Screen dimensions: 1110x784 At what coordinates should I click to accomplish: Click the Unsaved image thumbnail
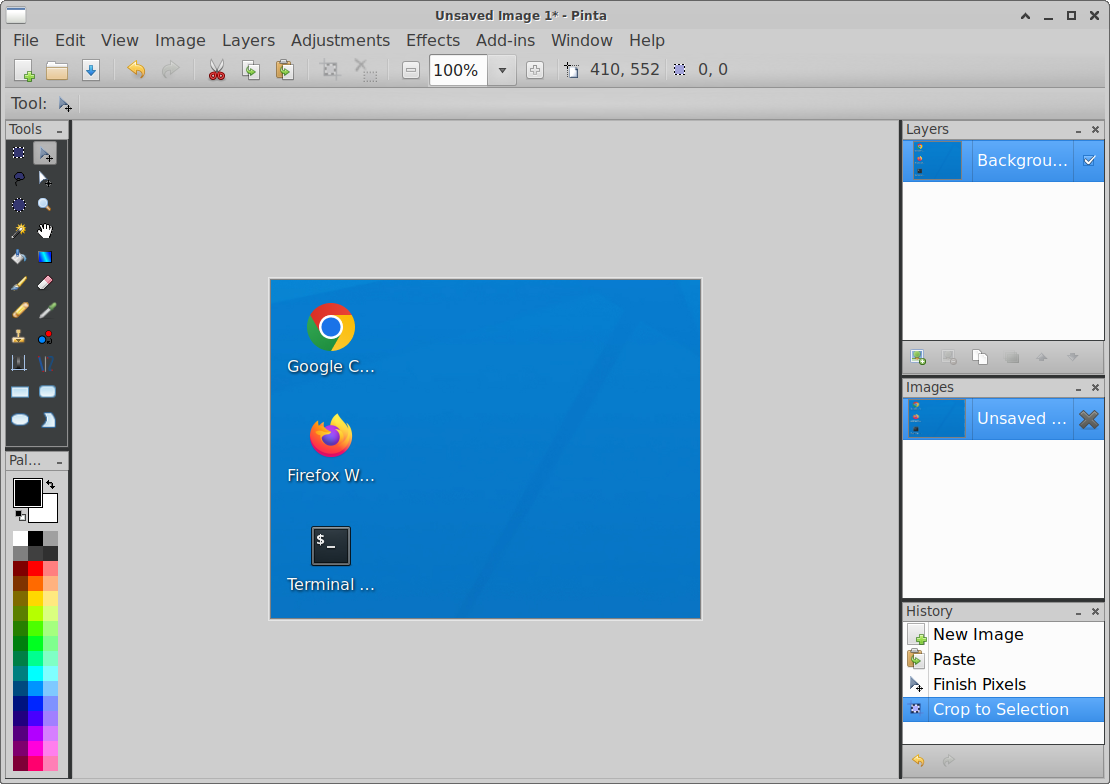pos(937,419)
